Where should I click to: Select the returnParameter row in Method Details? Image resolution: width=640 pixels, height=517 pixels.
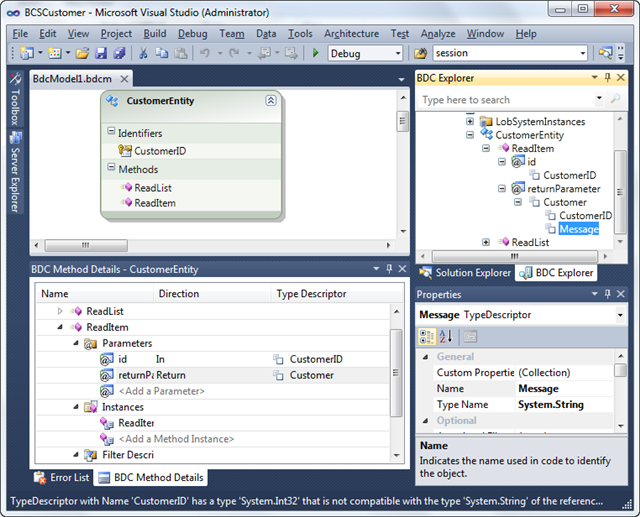click(212, 375)
